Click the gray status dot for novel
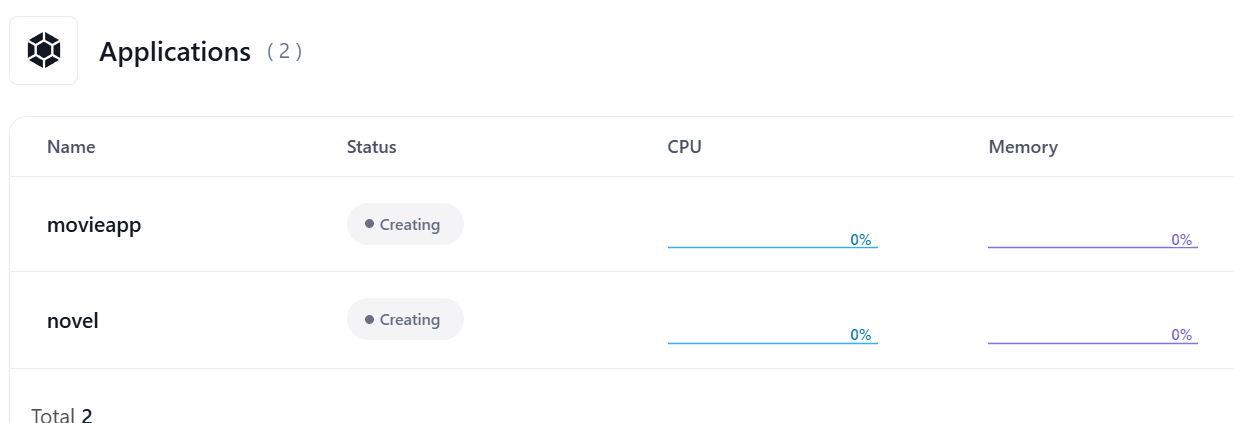 370,319
